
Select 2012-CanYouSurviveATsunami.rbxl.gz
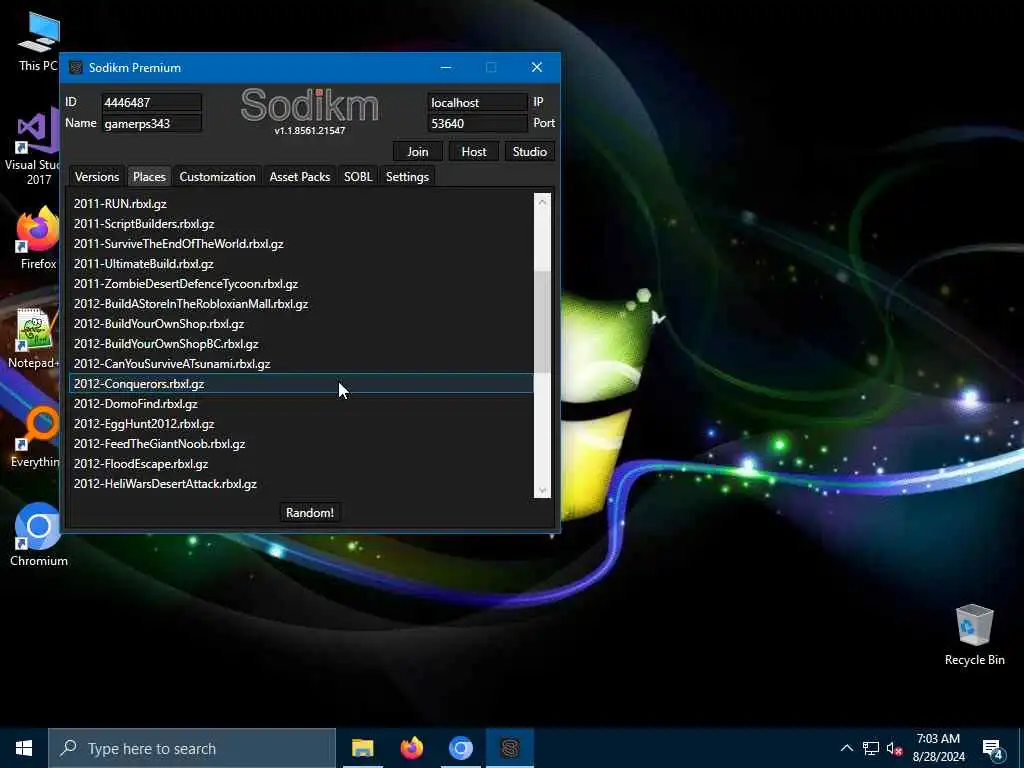click(x=301, y=364)
